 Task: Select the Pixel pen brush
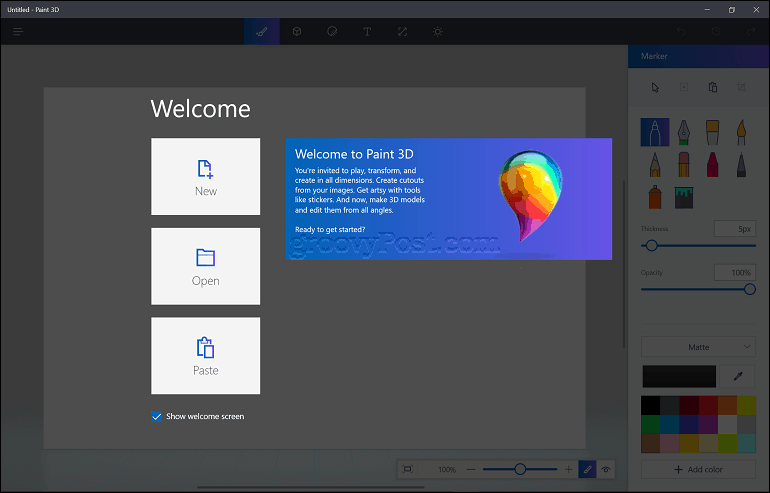click(x=742, y=164)
